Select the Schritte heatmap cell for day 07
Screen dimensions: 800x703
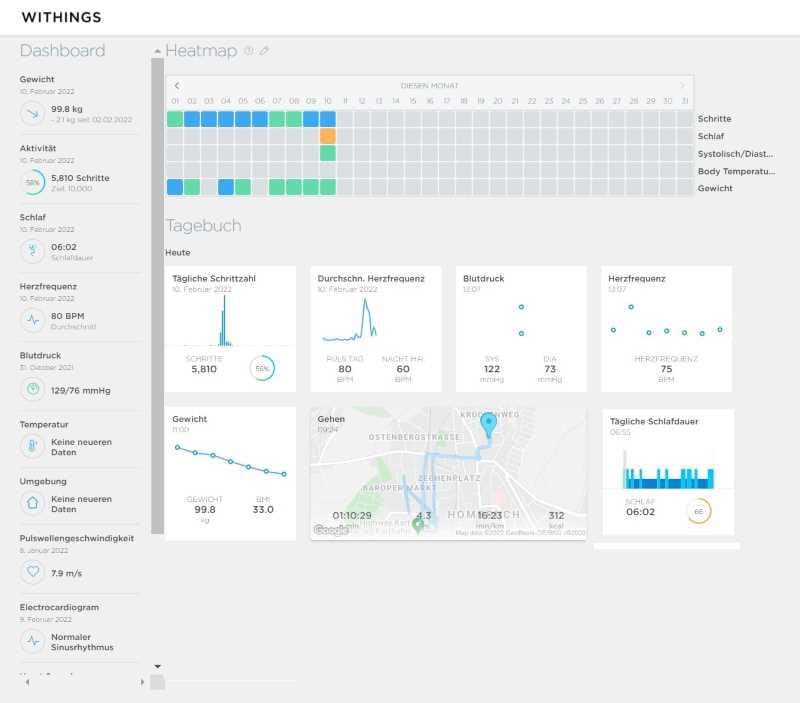[277, 119]
